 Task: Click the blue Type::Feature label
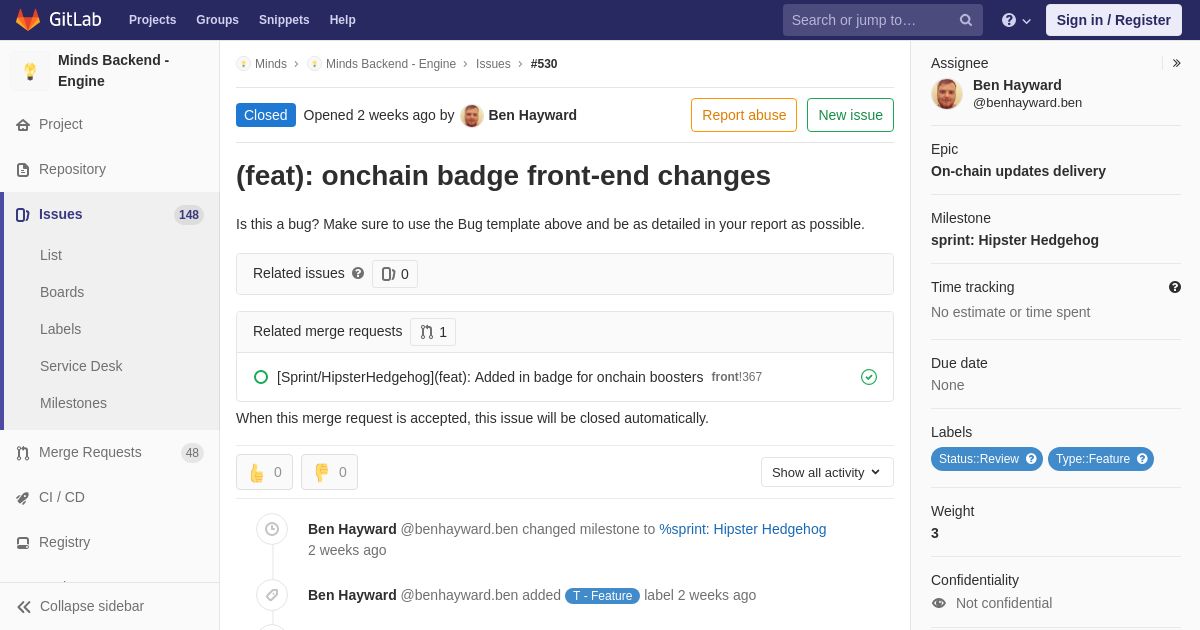[x=1092, y=459]
